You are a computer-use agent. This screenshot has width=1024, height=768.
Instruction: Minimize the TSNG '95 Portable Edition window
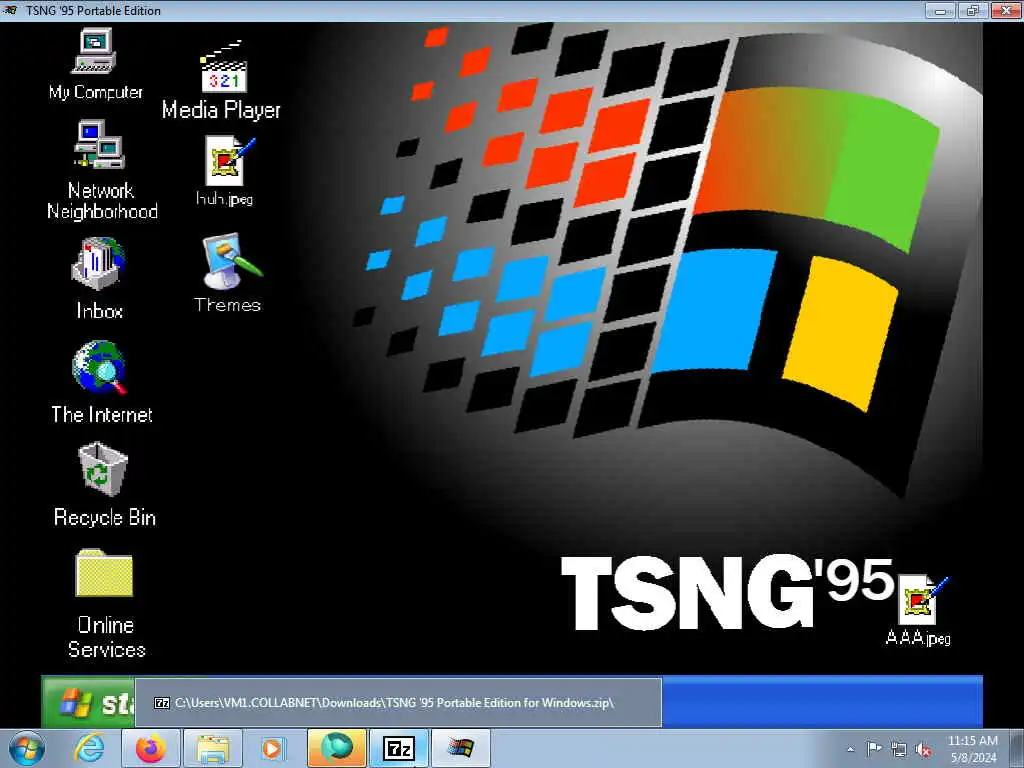pyautogui.click(x=940, y=10)
